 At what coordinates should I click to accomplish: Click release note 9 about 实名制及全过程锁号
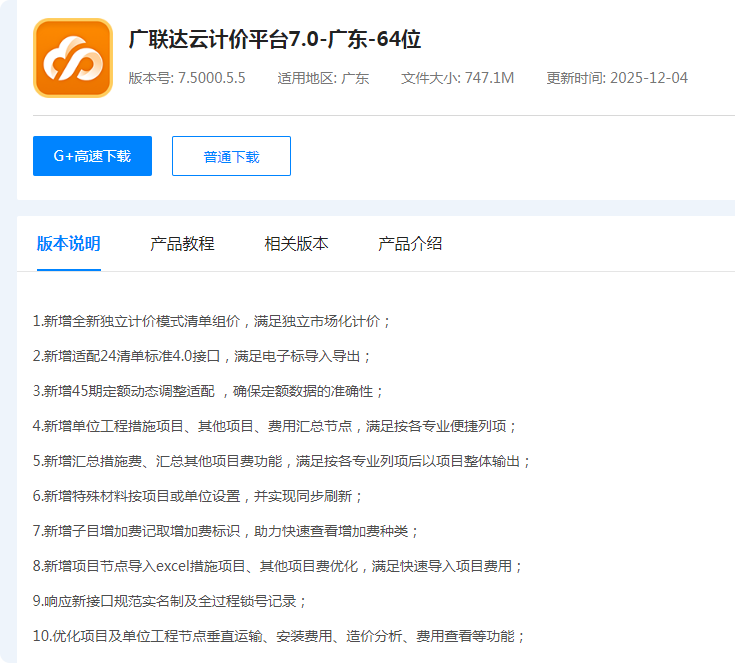[x=170, y=601]
